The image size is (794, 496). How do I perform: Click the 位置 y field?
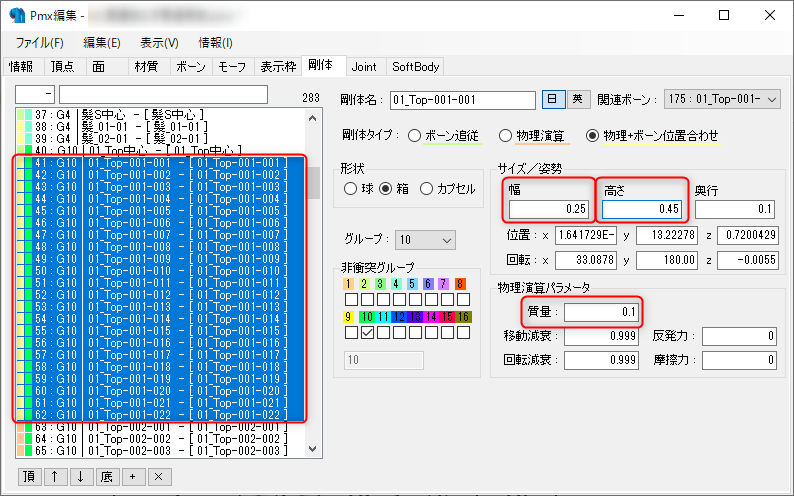[667, 235]
